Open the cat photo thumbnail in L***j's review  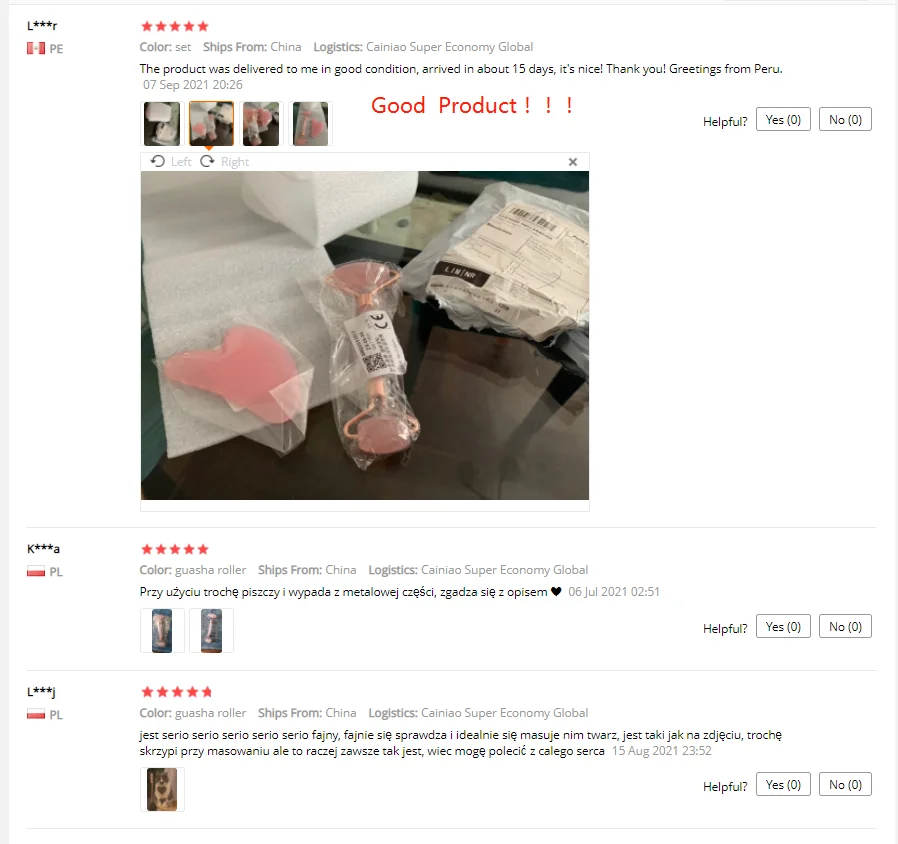[162, 789]
